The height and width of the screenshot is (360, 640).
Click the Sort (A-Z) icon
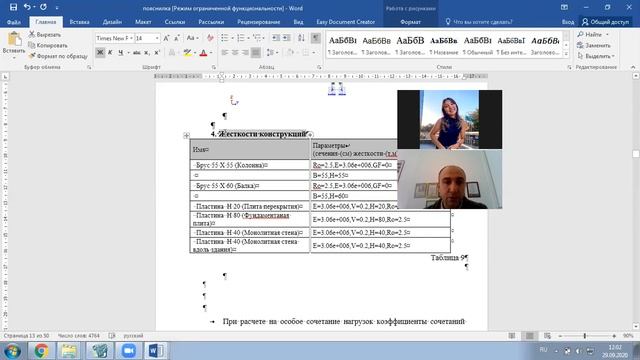click(x=301, y=38)
